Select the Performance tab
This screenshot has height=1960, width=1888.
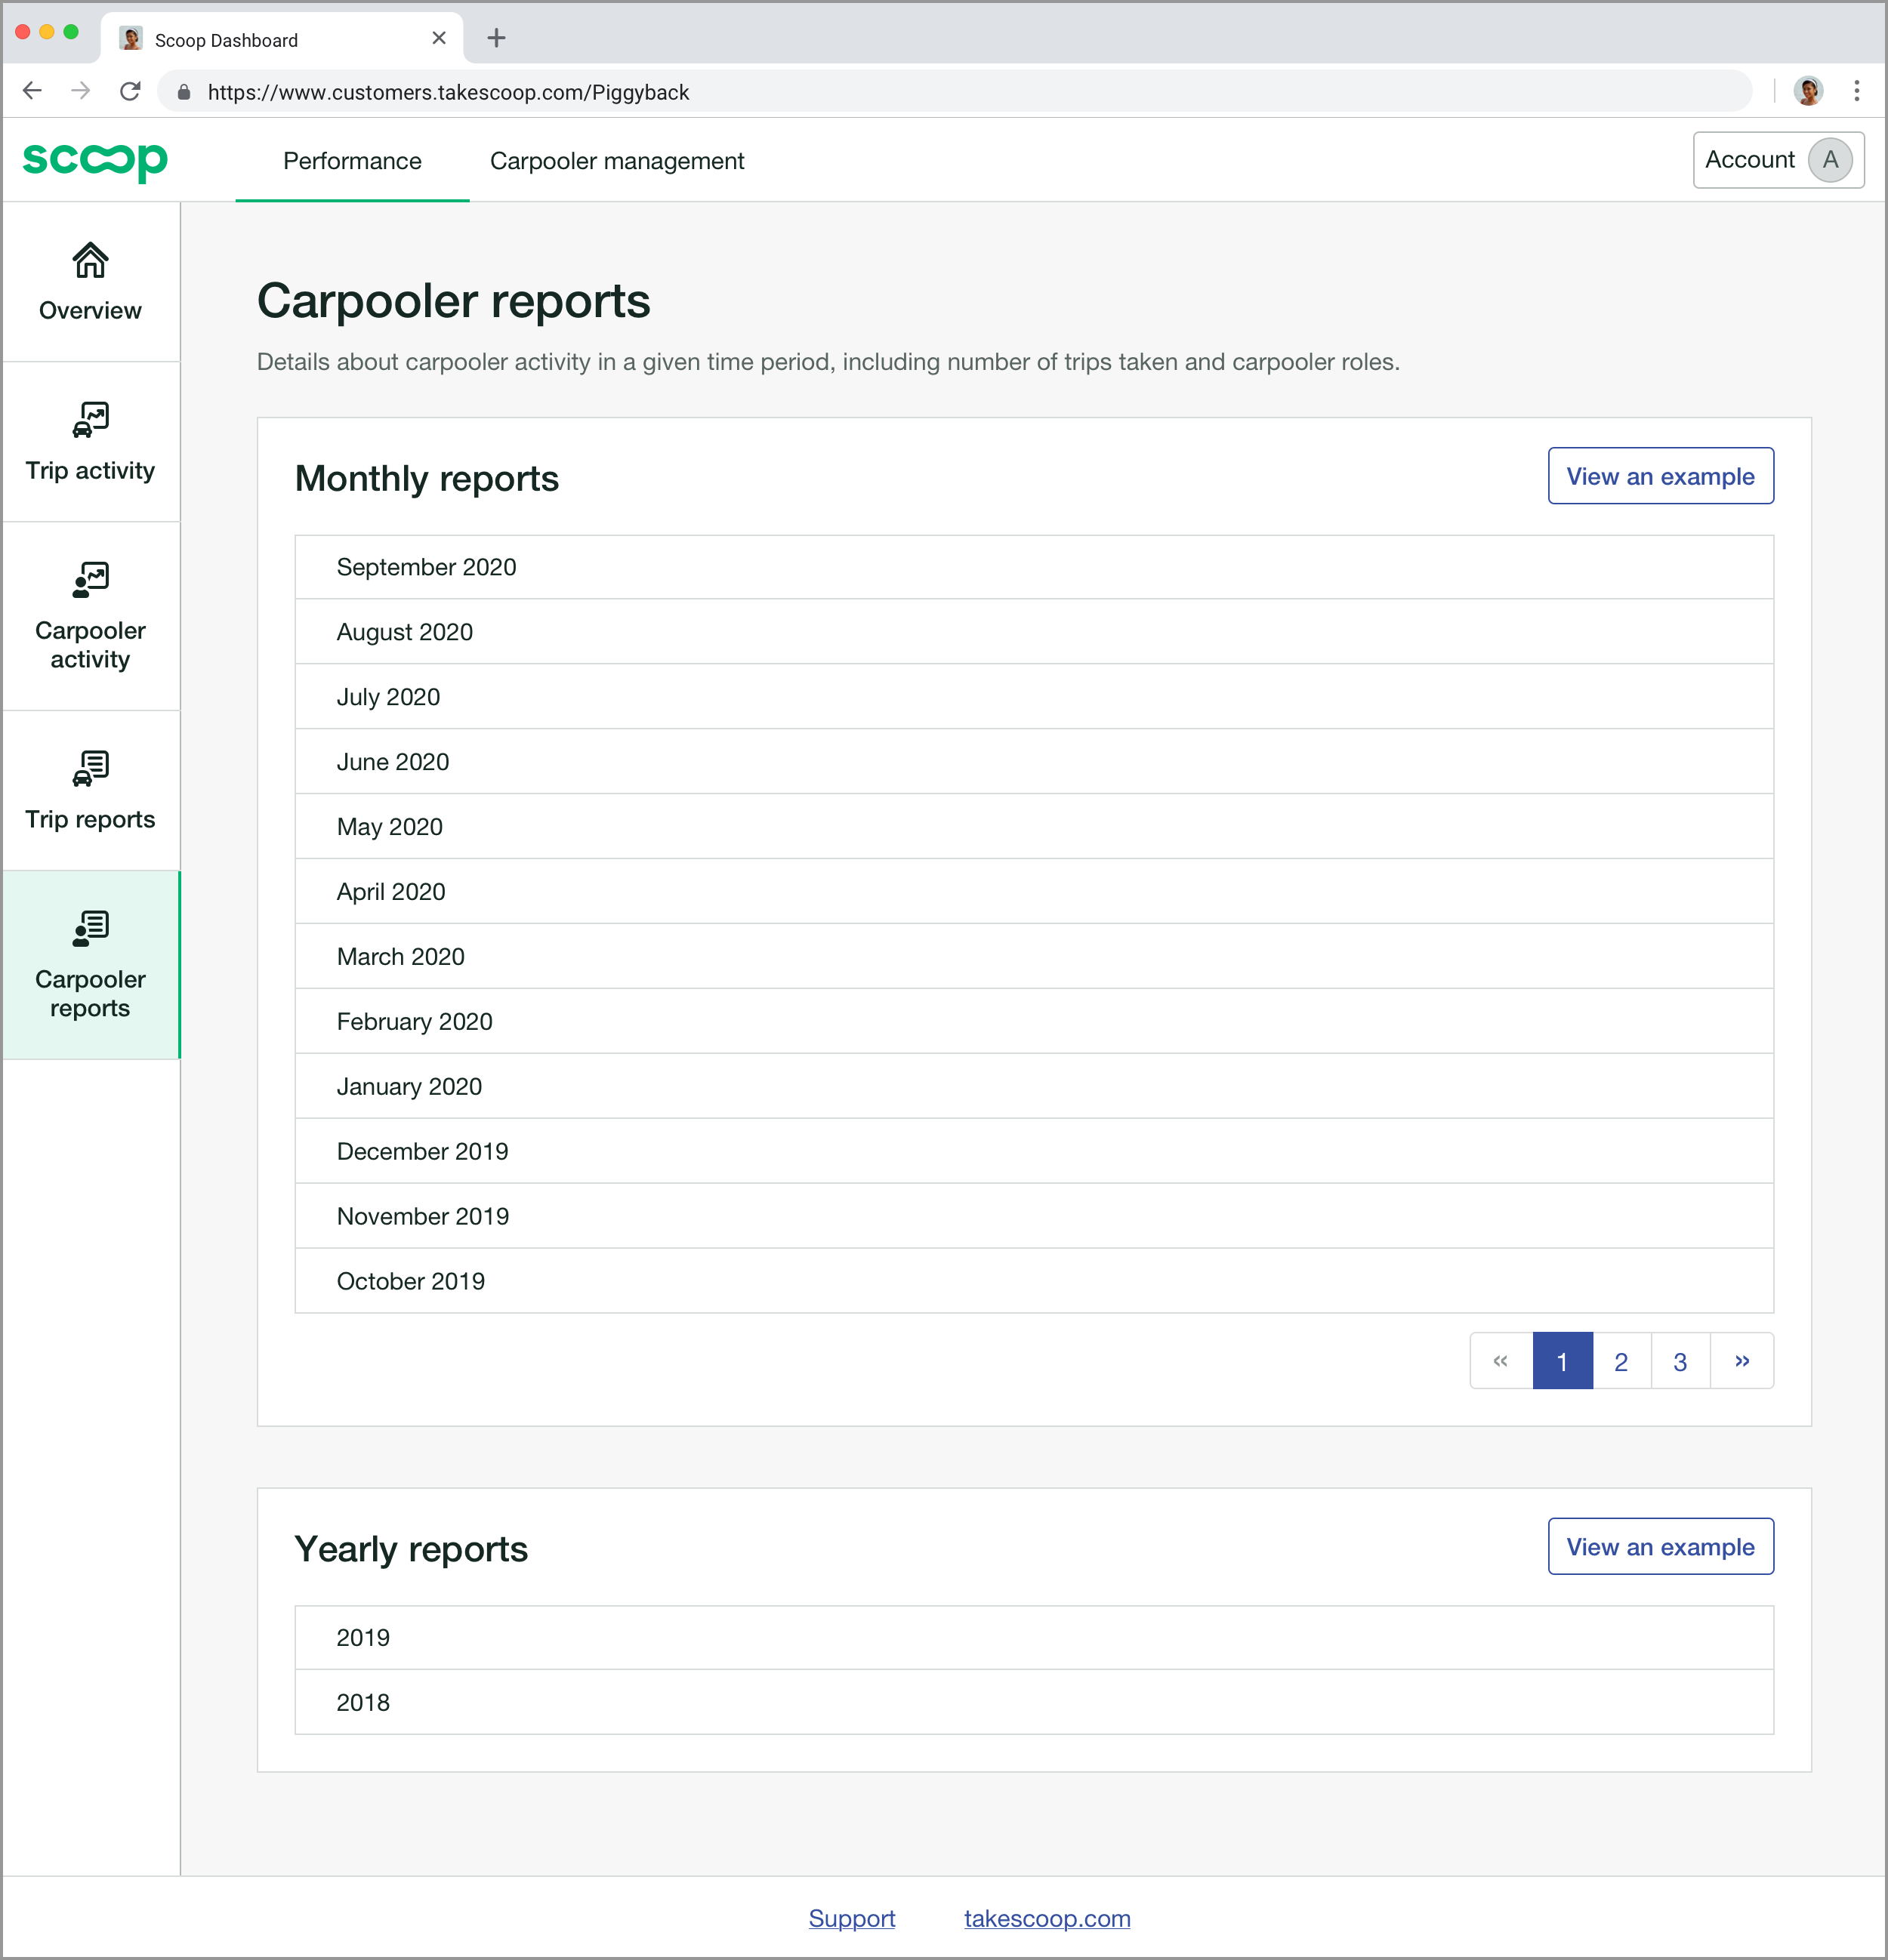(352, 161)
